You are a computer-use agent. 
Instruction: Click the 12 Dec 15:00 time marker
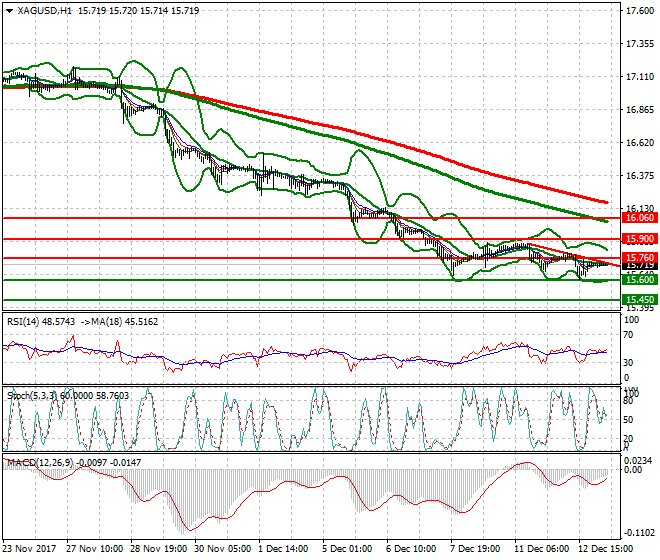pos(605,549)
